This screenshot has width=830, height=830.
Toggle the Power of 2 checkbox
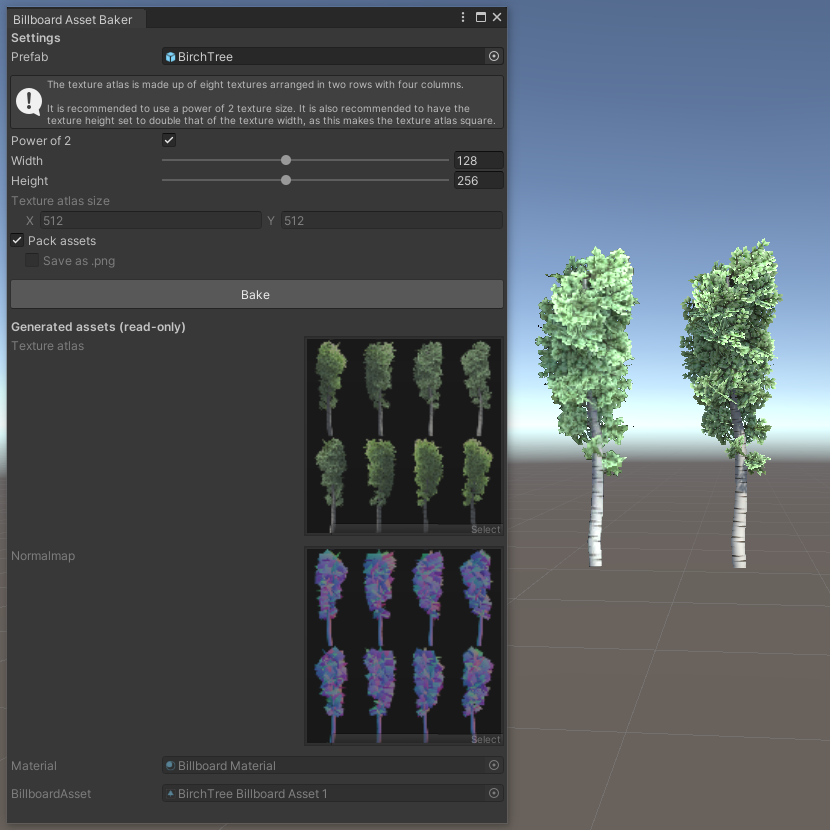(168, 140)
